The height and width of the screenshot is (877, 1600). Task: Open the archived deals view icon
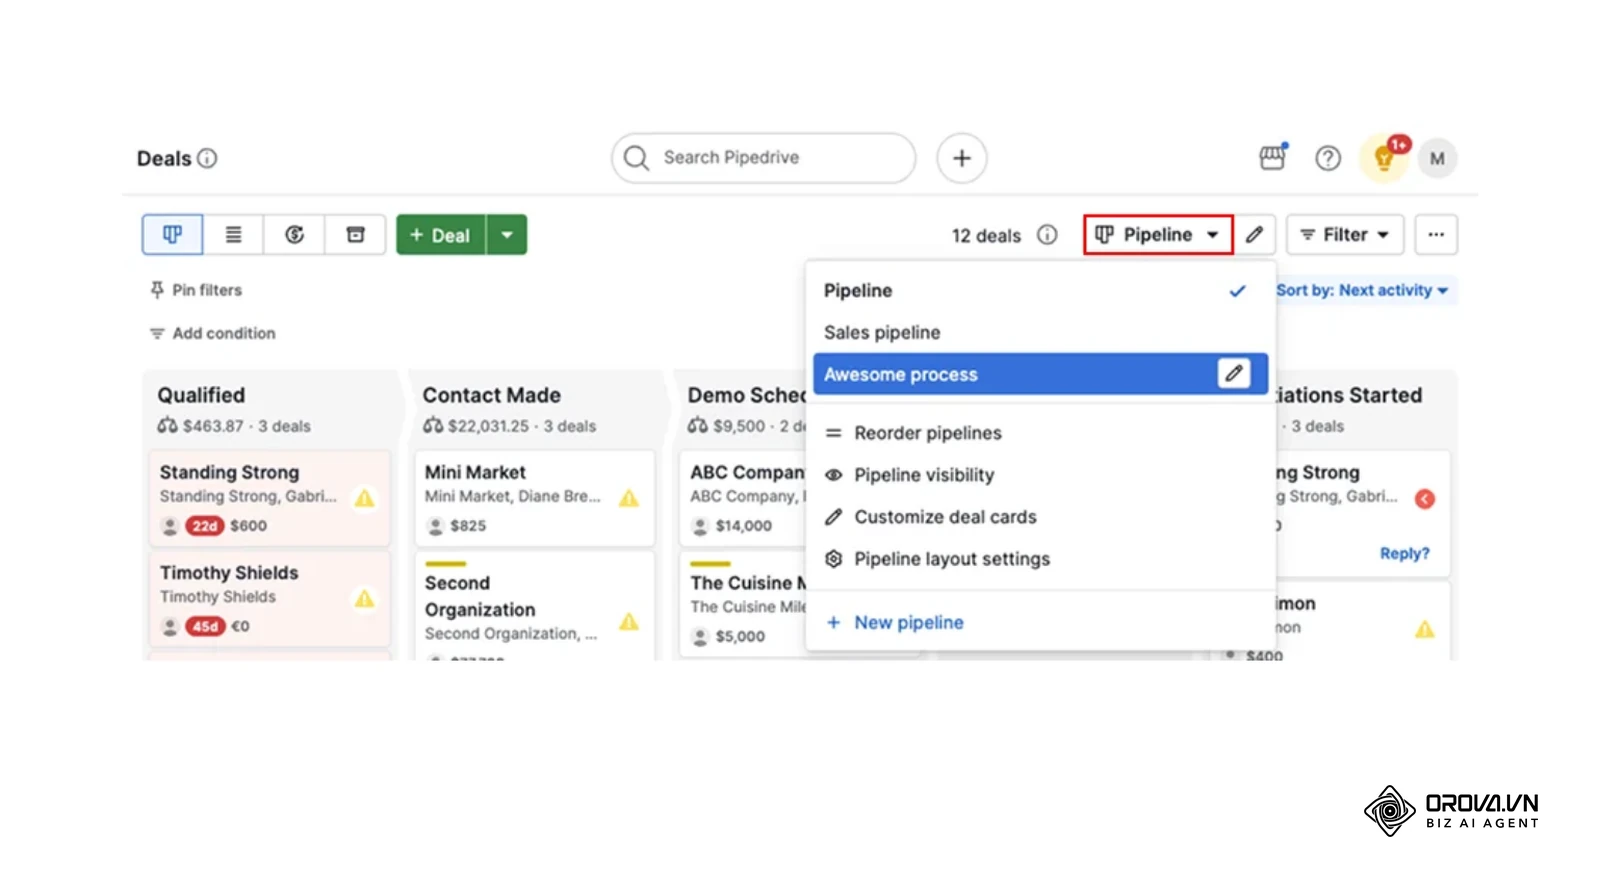point(355,235)
